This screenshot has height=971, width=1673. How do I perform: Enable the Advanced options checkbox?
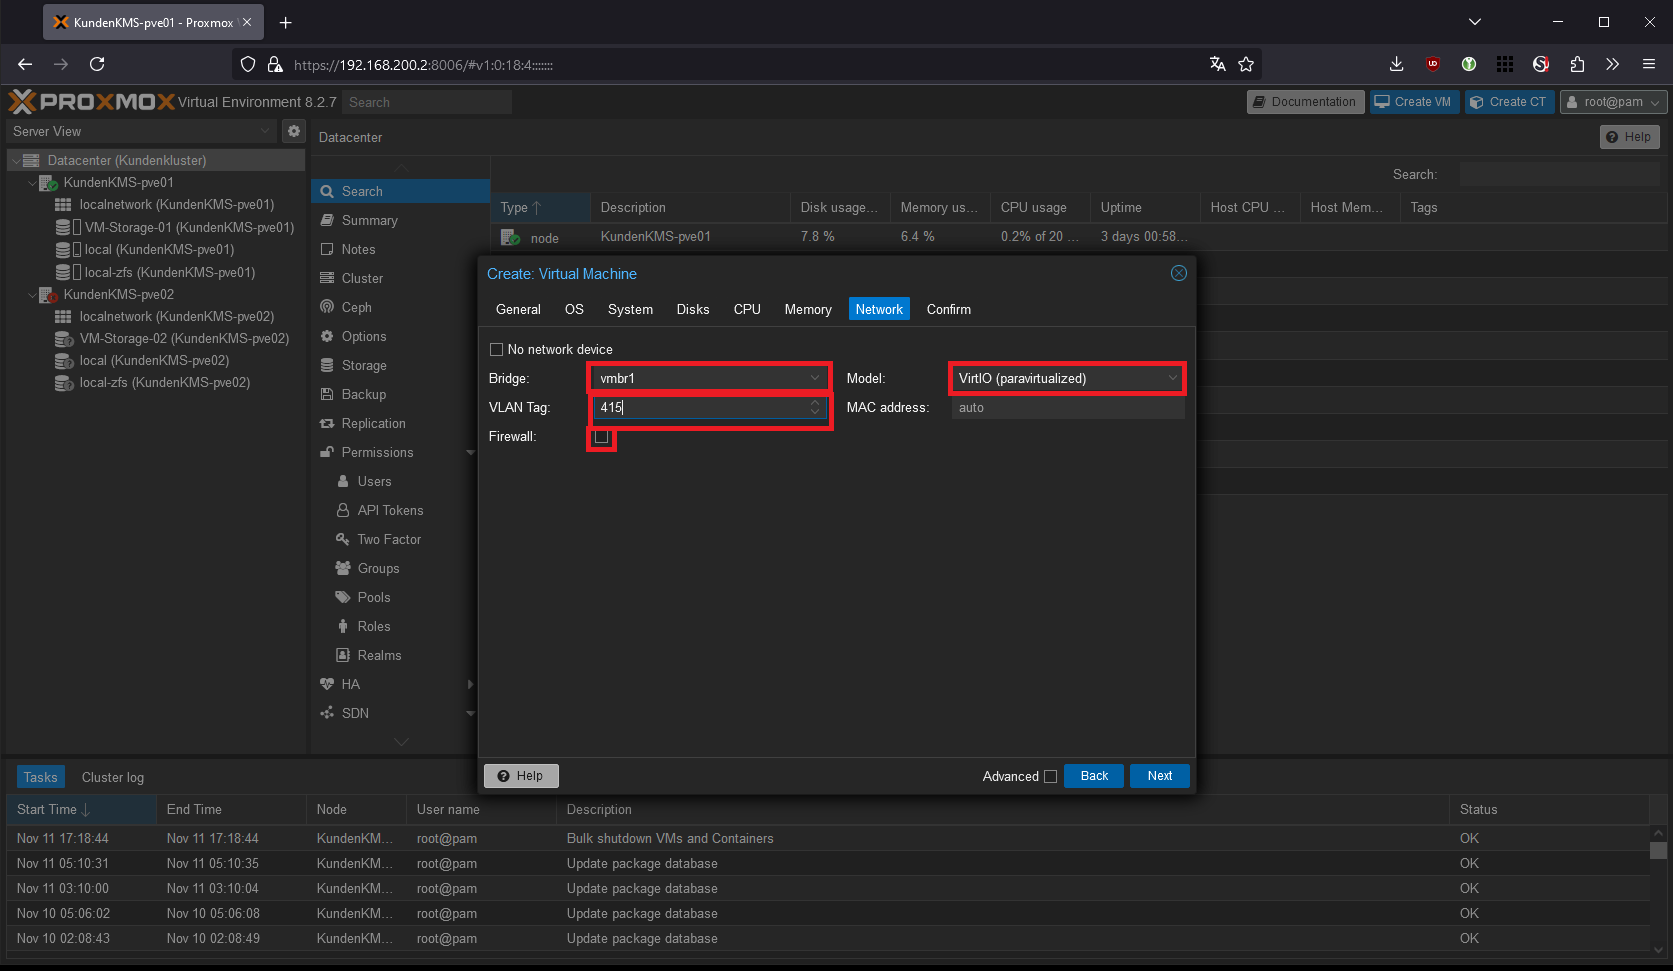(1050, 777)
